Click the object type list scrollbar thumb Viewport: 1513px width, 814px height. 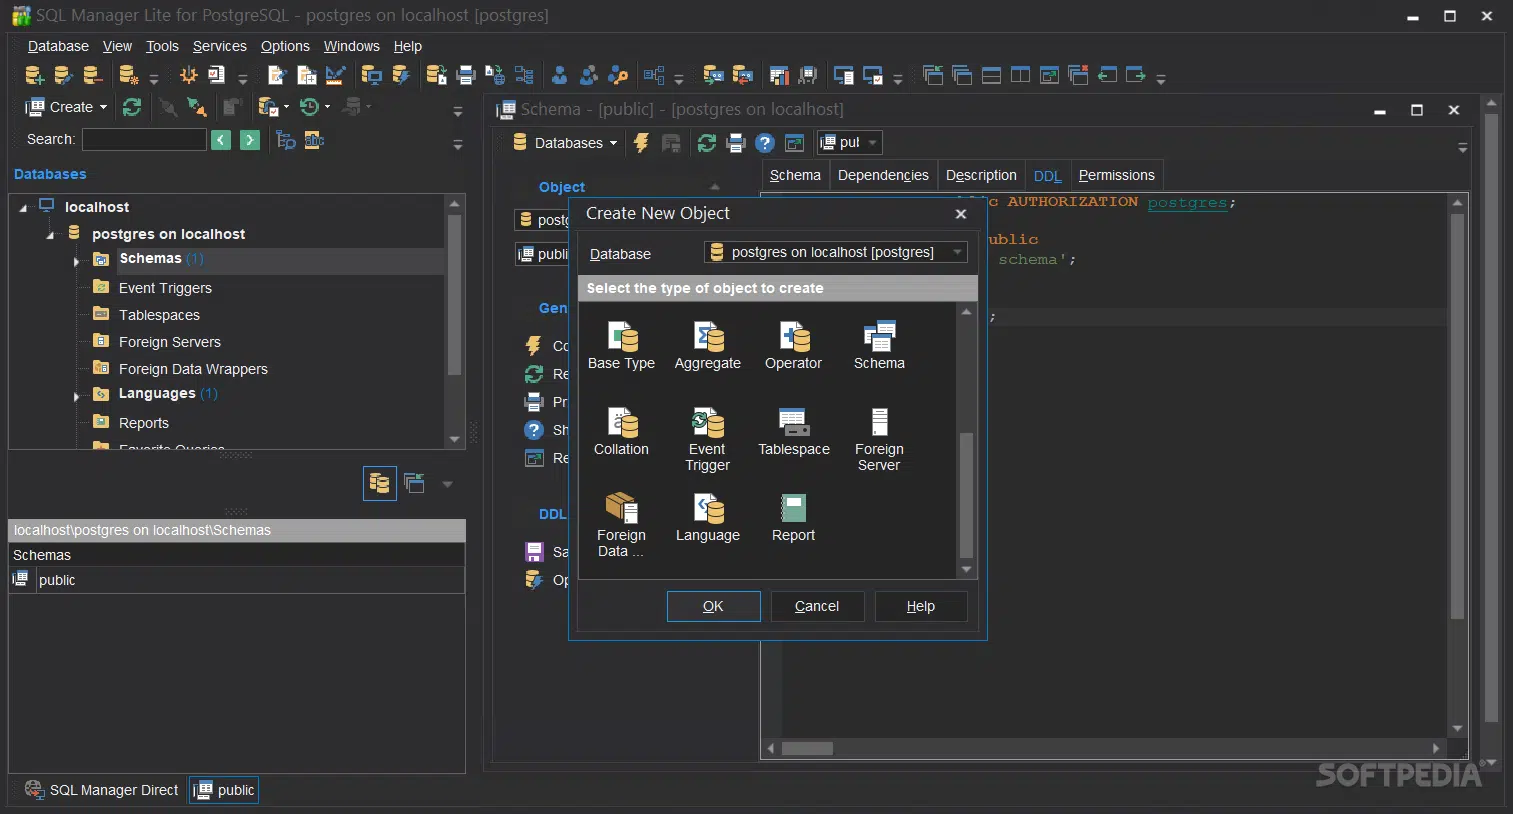point(966,494)
